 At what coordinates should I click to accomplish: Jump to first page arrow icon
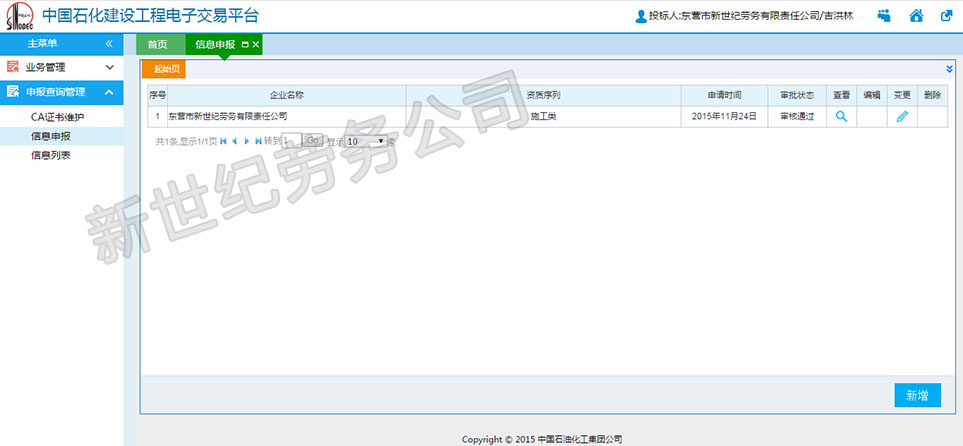(223, 141)
